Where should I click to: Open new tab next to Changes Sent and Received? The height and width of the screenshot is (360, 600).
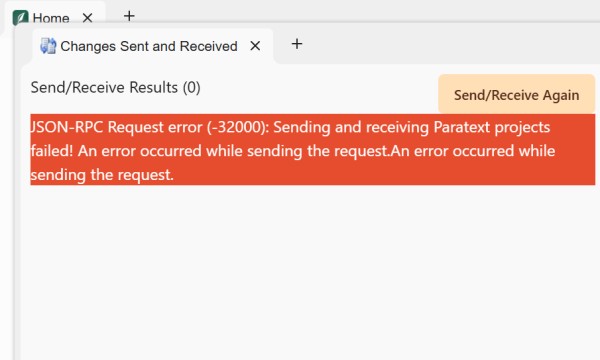[x=297, y=44]
